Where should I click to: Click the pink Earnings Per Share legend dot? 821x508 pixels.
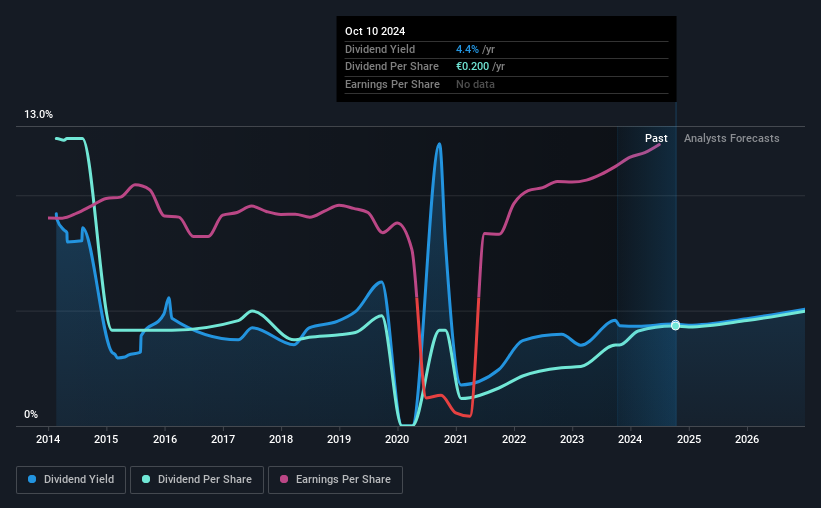pos(284,479)
